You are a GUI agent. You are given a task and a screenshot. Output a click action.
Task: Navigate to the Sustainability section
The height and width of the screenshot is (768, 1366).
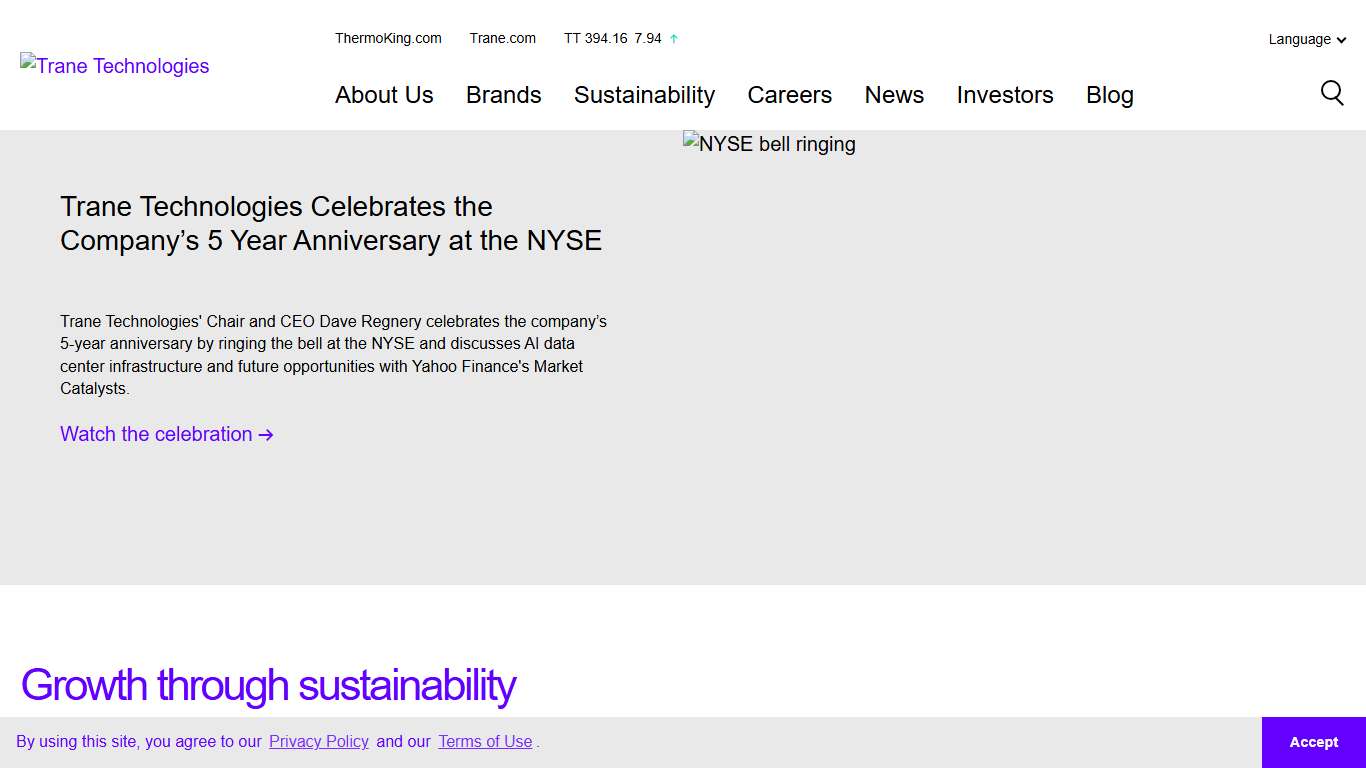644,95
